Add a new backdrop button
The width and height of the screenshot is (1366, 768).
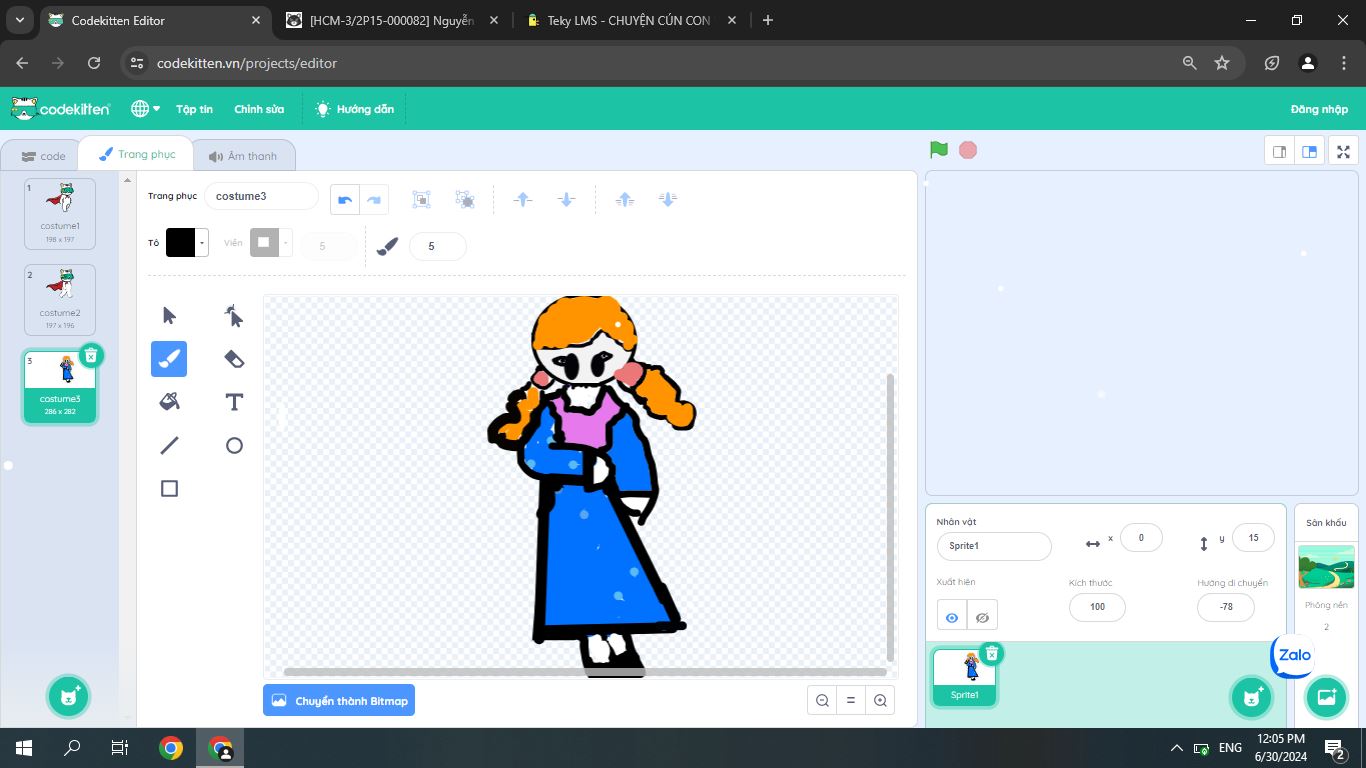[1326, 697]
